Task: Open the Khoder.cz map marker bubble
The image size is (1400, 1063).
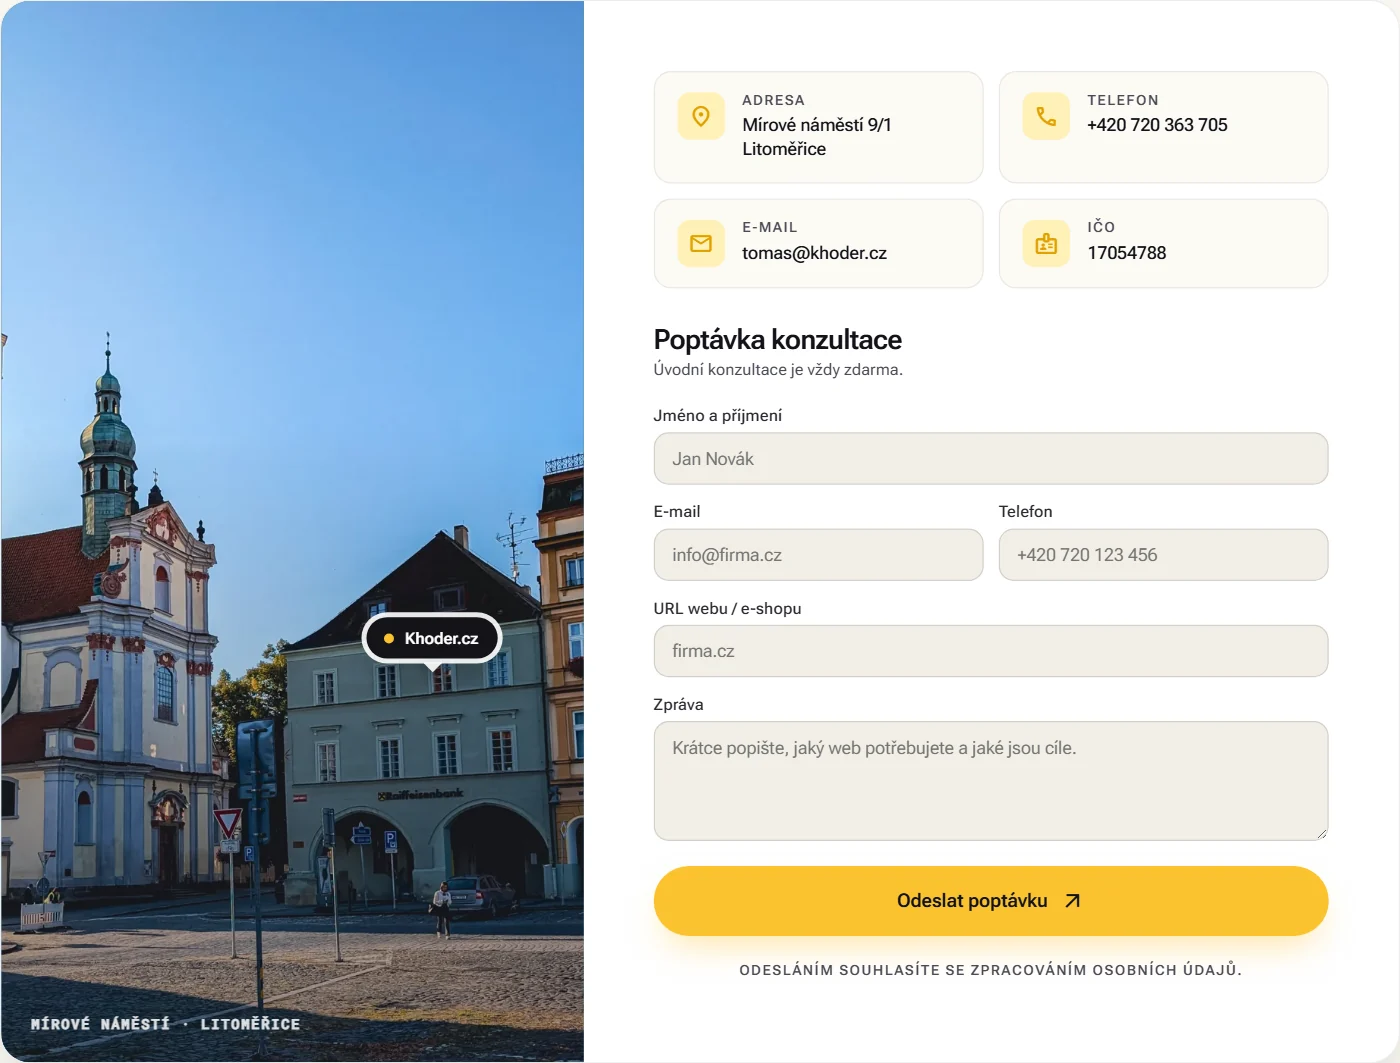Action: point(432,638)
